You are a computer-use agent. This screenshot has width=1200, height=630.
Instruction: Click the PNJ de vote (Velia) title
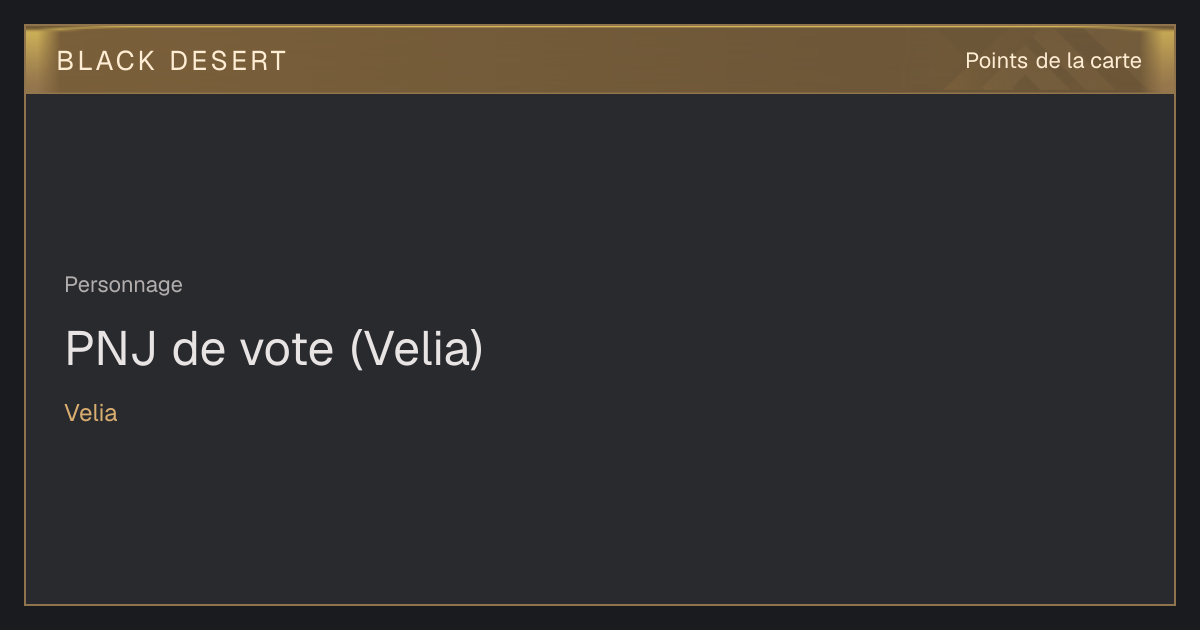274,349
